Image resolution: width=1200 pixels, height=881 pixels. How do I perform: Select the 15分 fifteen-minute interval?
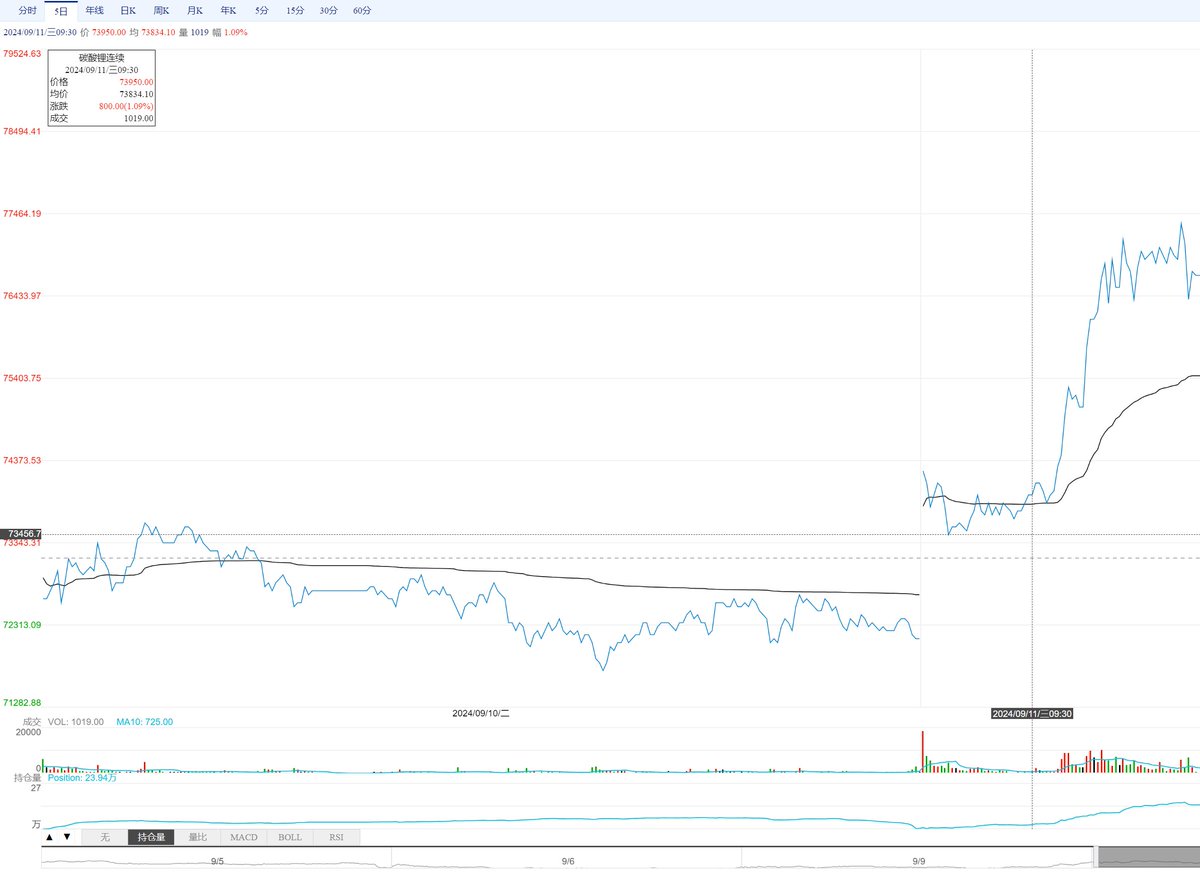[x=294, y=10]
